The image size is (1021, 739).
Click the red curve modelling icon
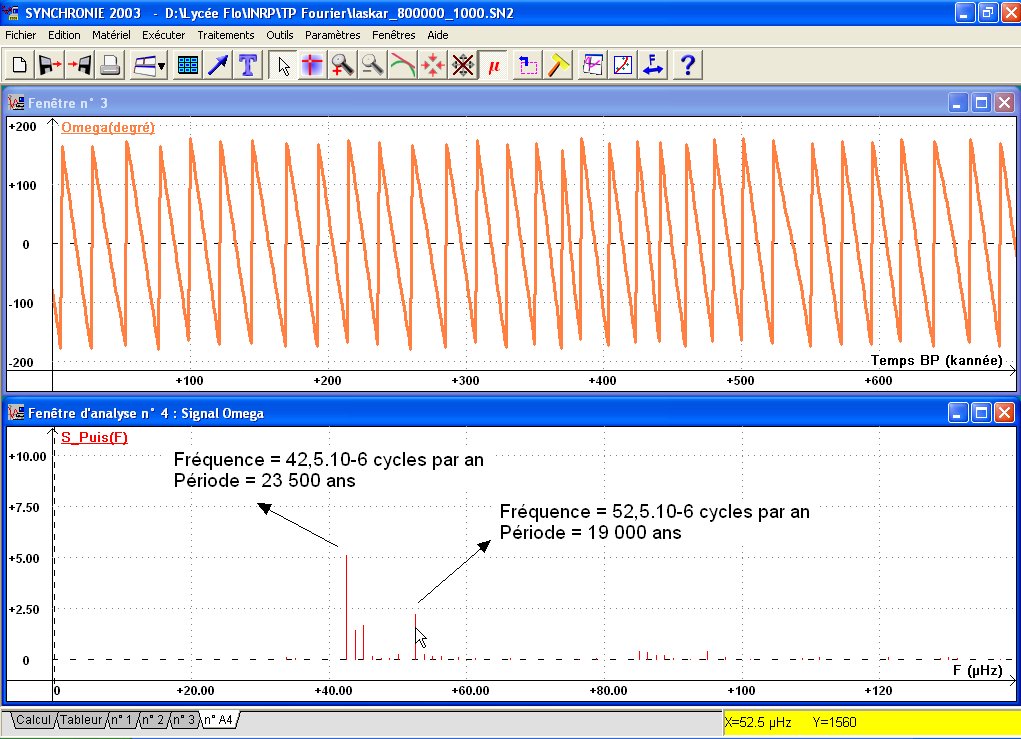pos(402,66)
